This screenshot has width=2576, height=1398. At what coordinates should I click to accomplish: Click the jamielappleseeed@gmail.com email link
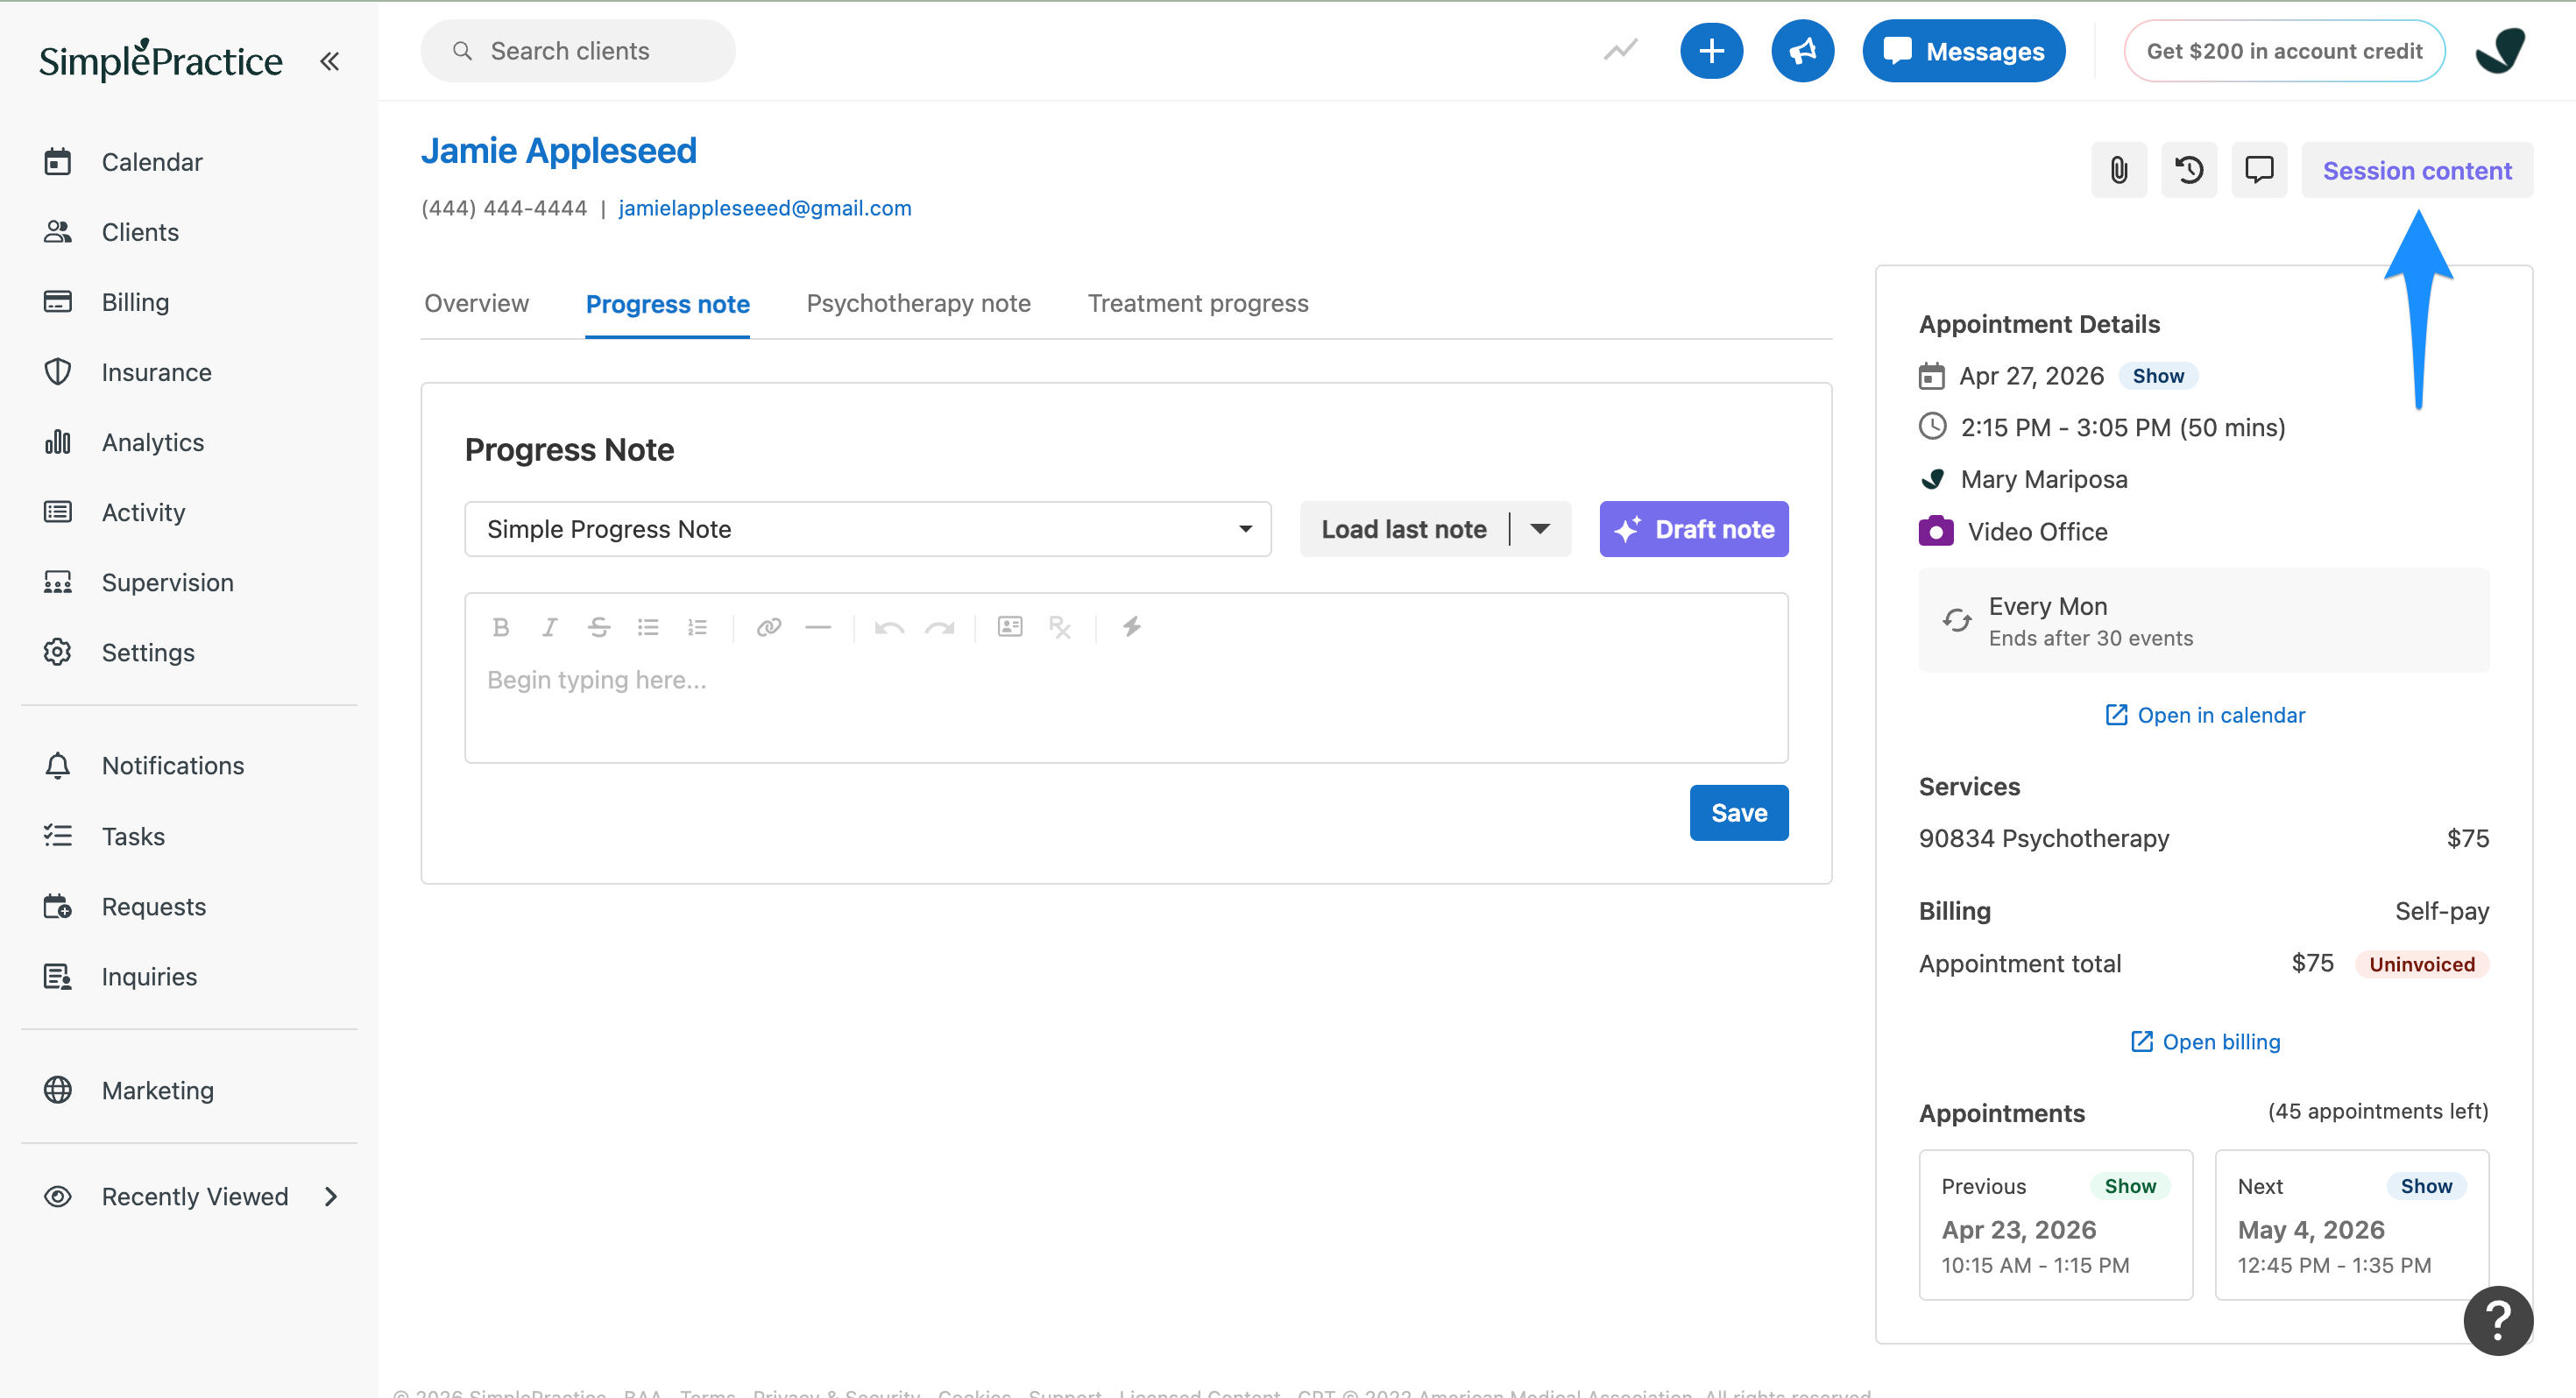pyautogui.click(x=765, y=208)
